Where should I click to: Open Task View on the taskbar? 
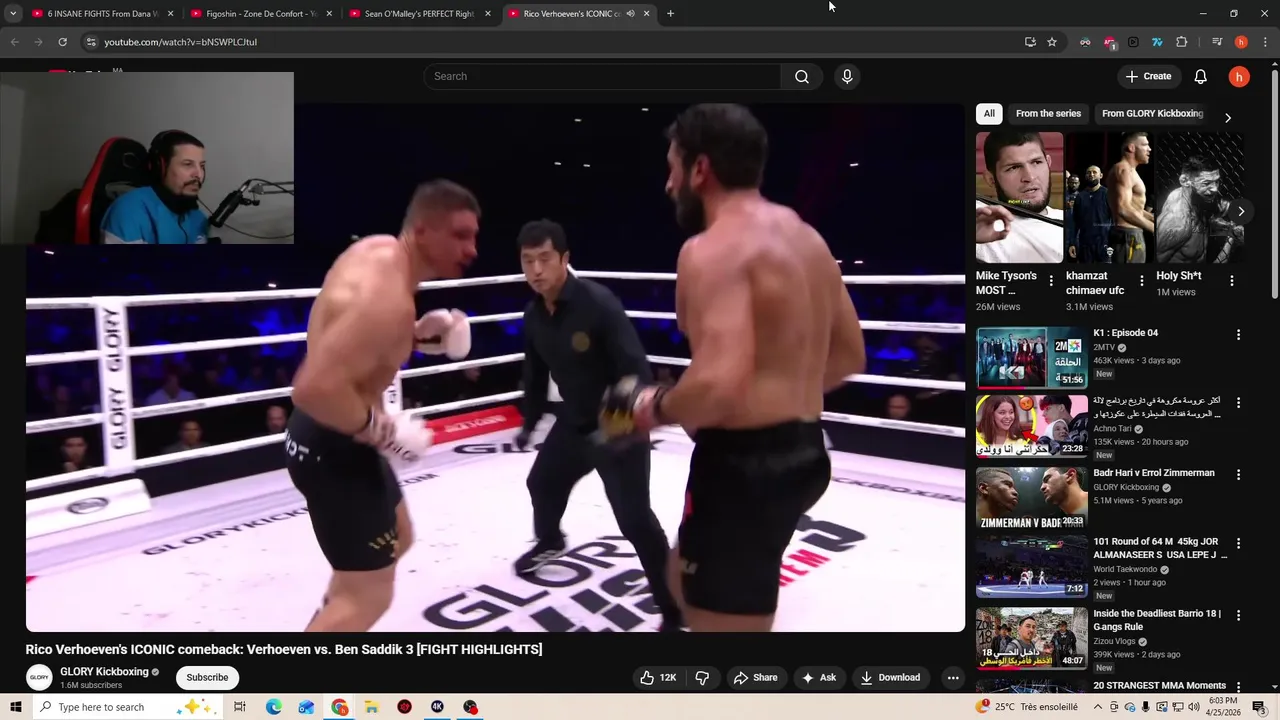coord(240,707)
